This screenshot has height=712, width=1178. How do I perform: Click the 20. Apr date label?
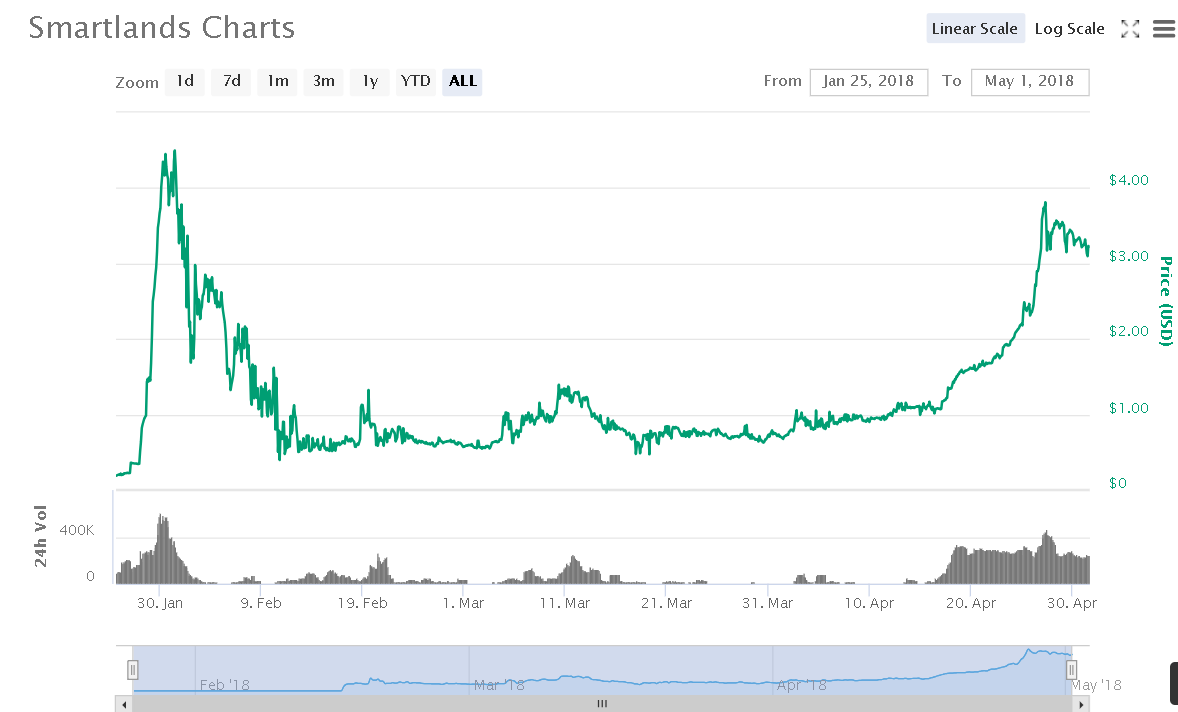pos(971,603)
